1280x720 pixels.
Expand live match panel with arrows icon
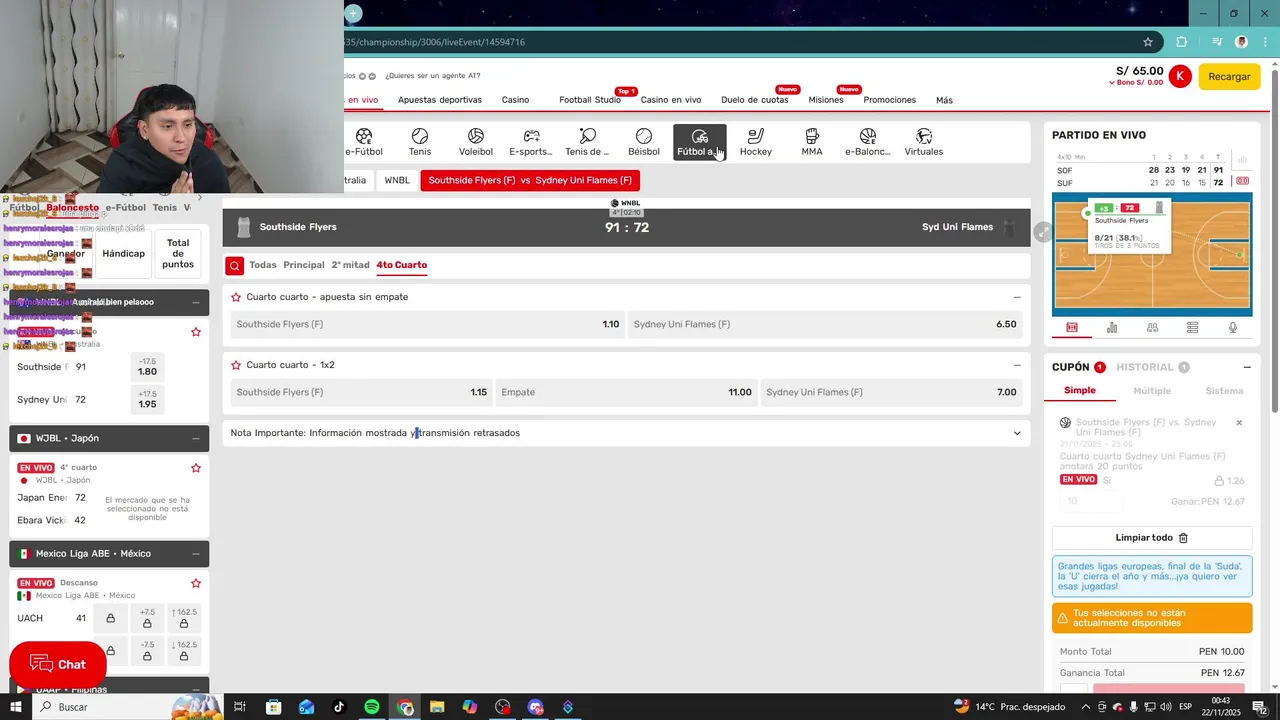(x=1042, y=231)
